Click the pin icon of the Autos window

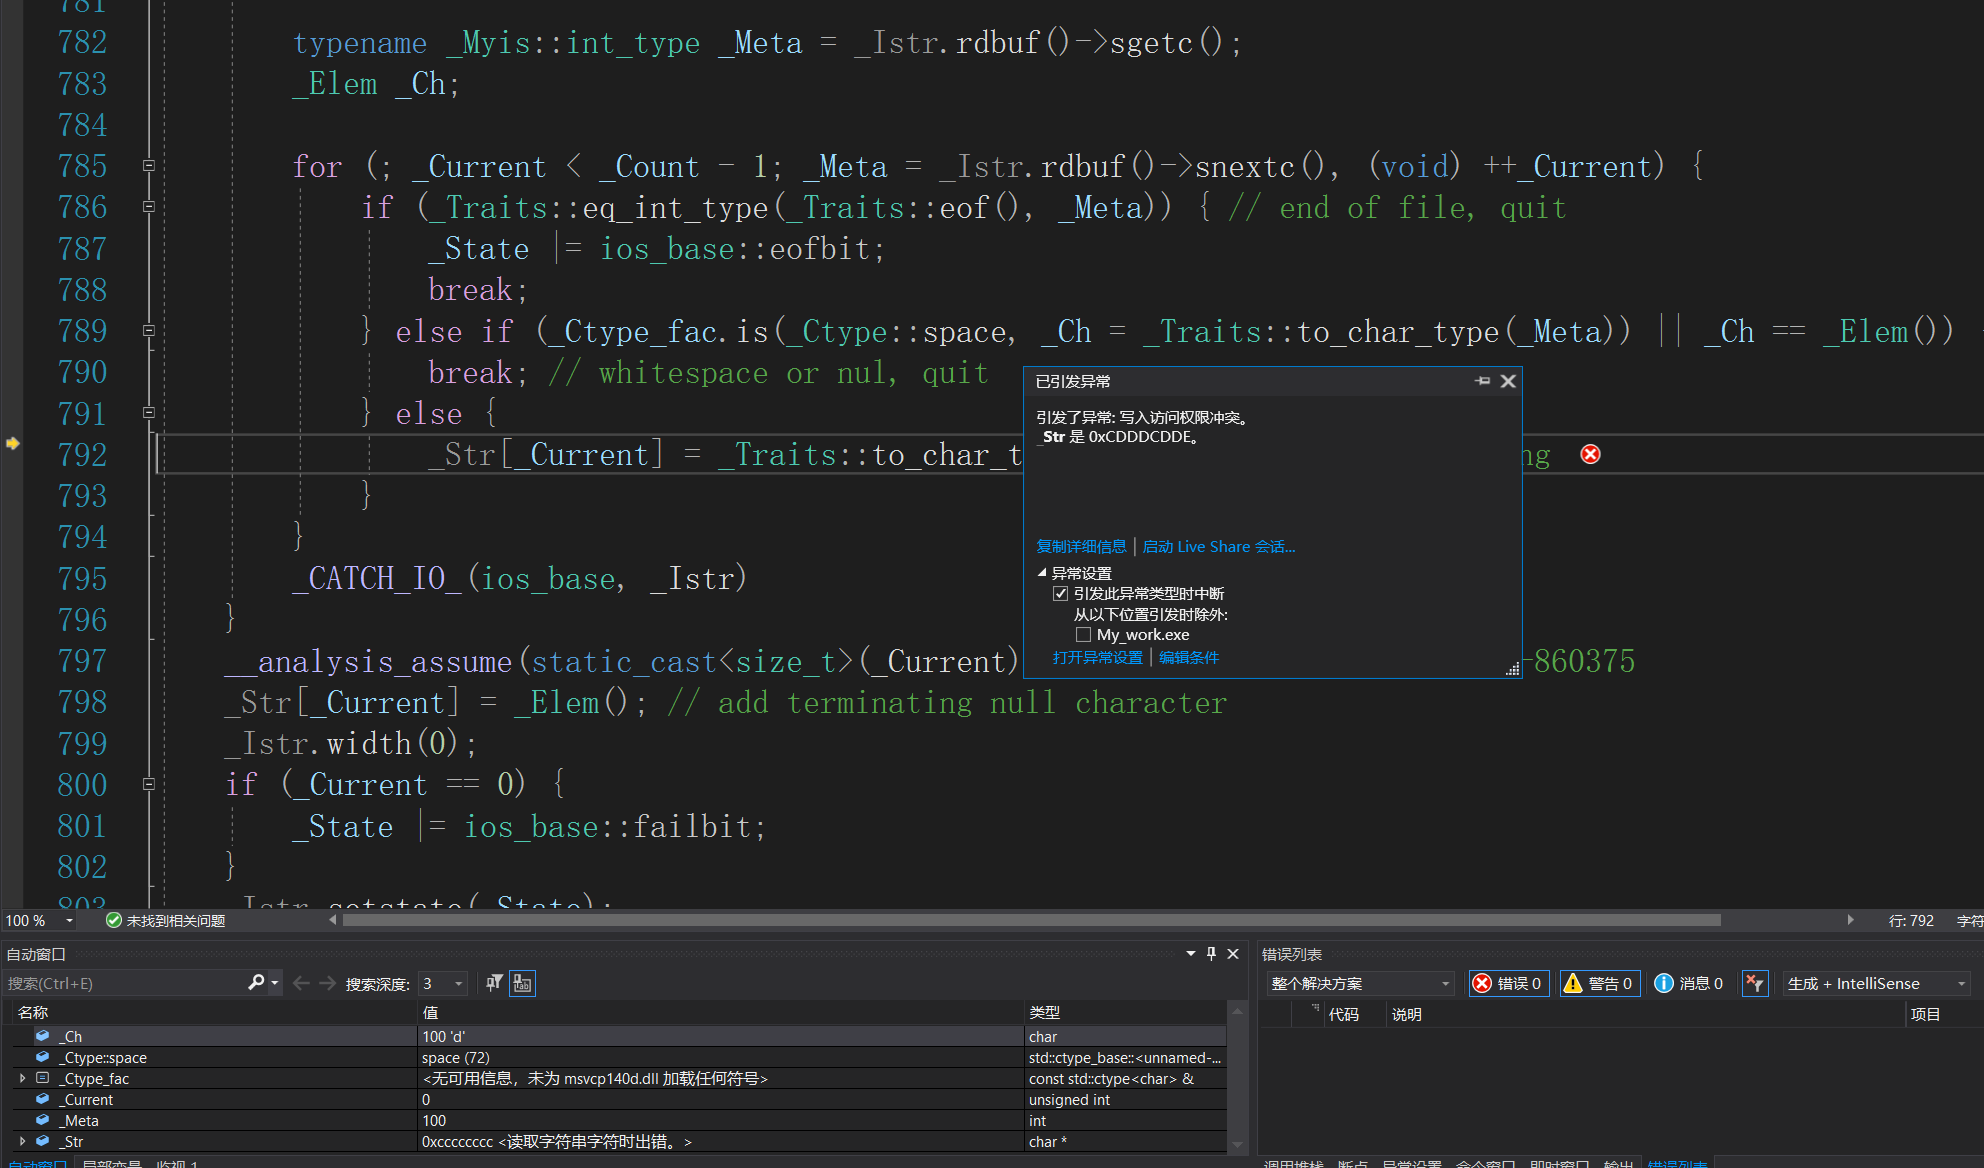coord(1211,954)
